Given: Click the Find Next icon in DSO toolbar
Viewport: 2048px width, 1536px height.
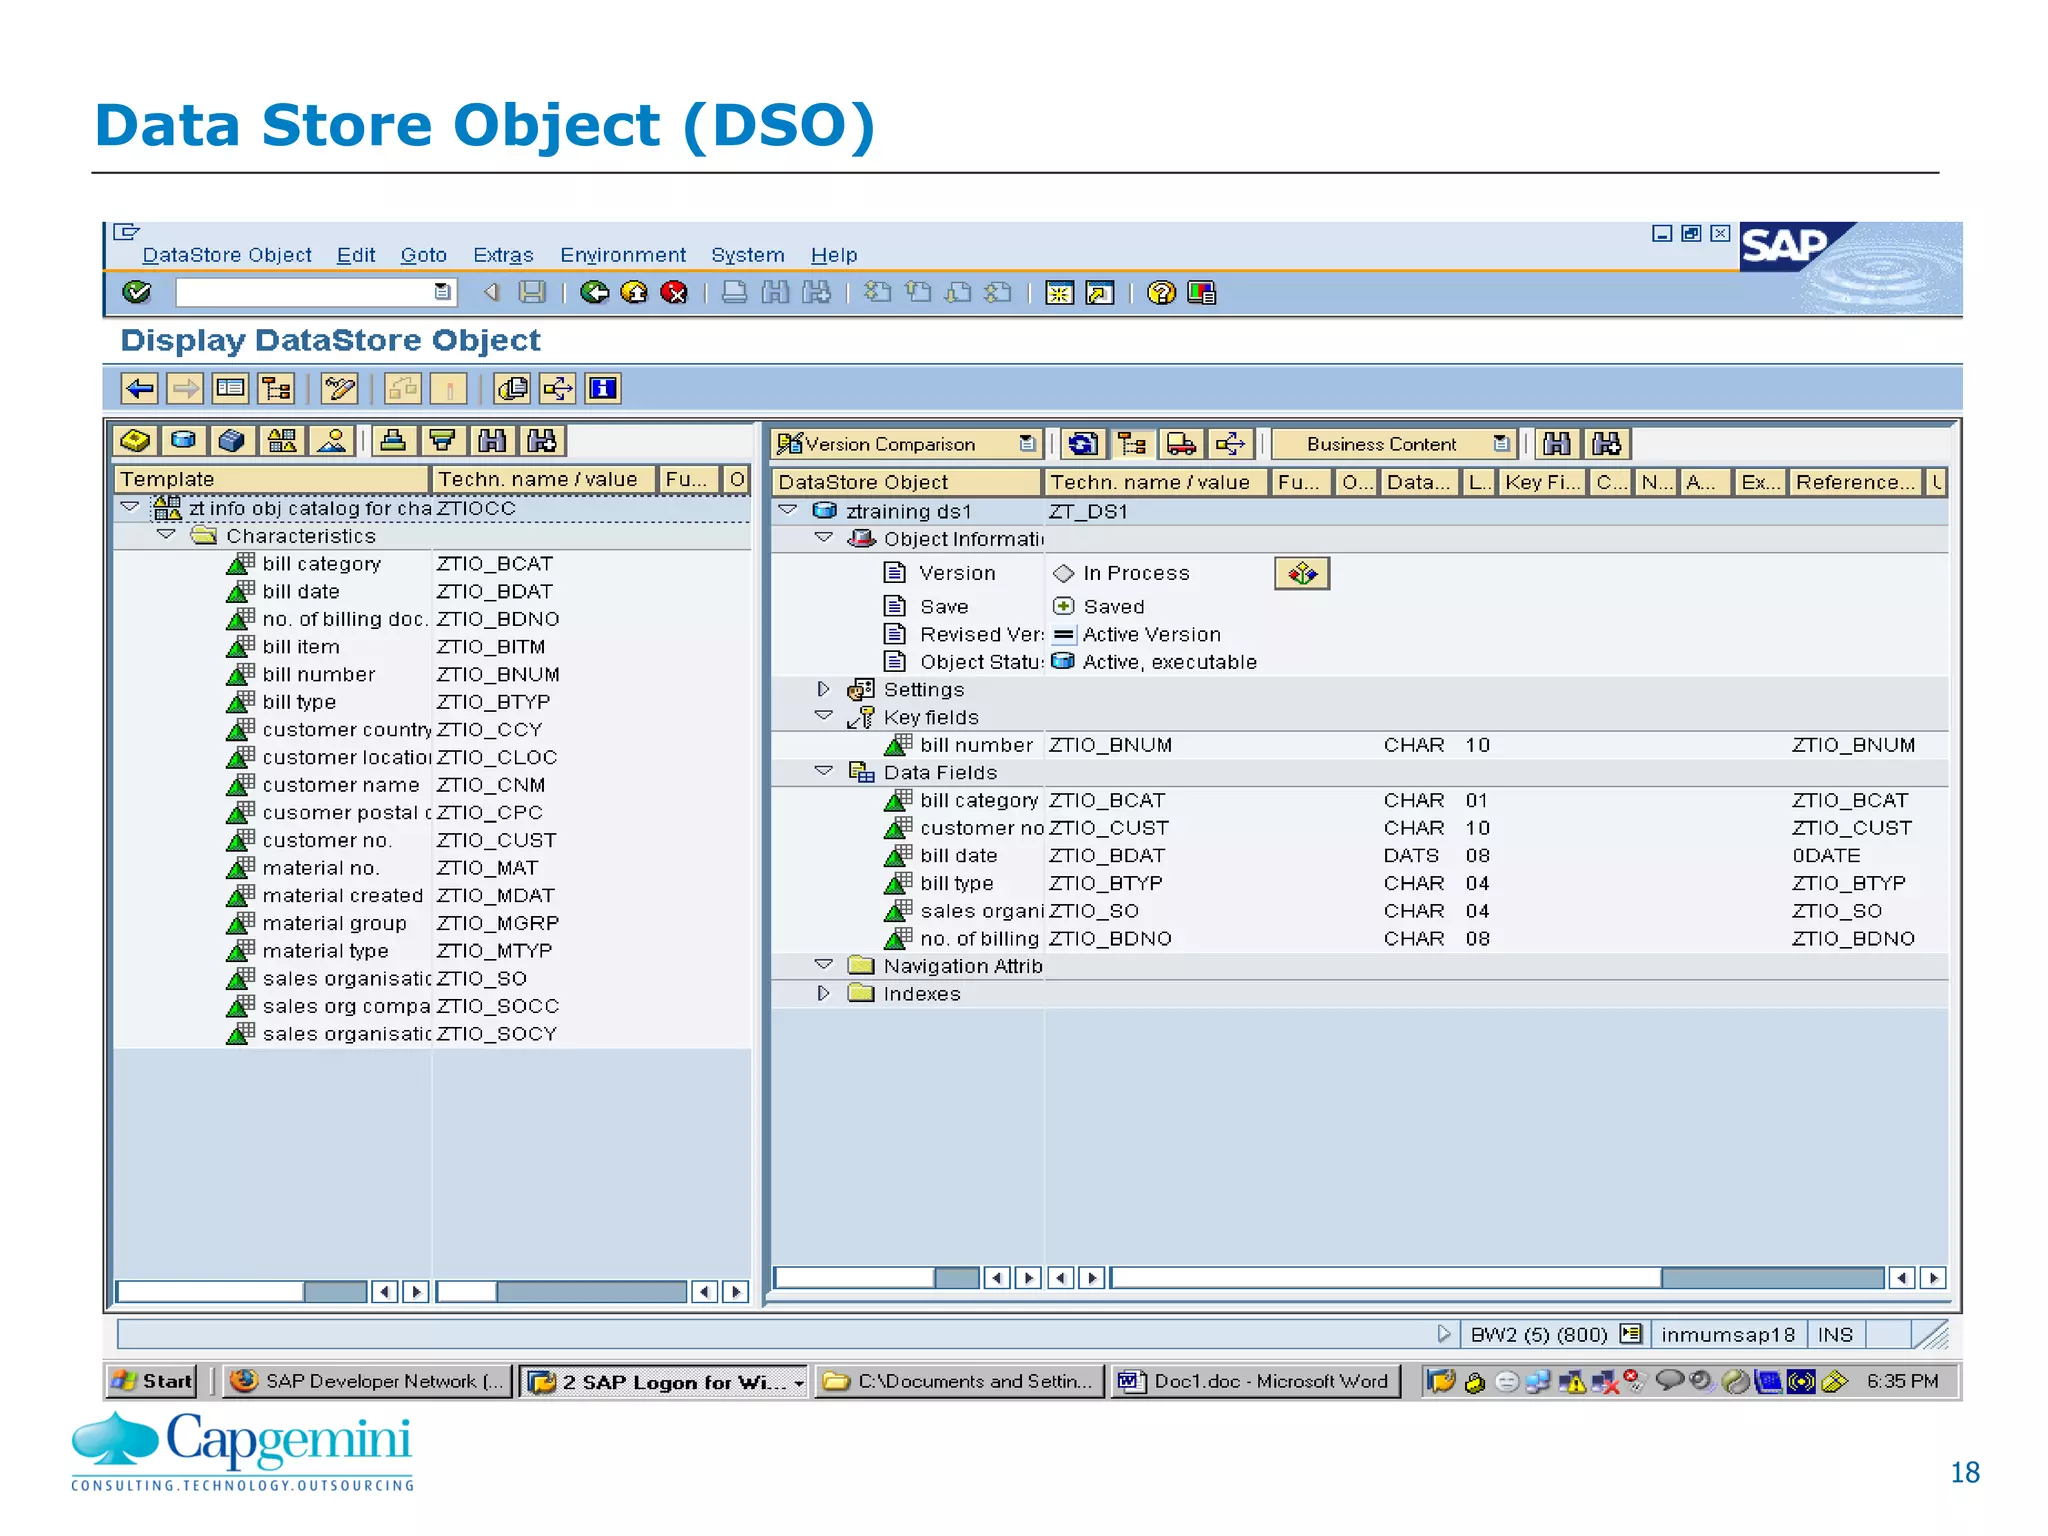Looking at the screenshot, I should tap(1607, 443).
